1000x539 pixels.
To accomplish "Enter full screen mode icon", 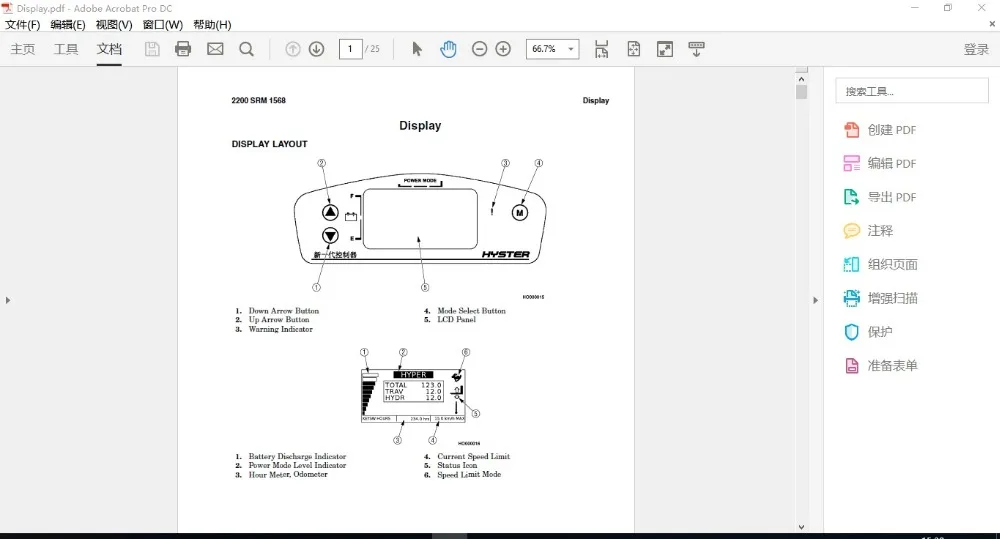I will 665,49.
